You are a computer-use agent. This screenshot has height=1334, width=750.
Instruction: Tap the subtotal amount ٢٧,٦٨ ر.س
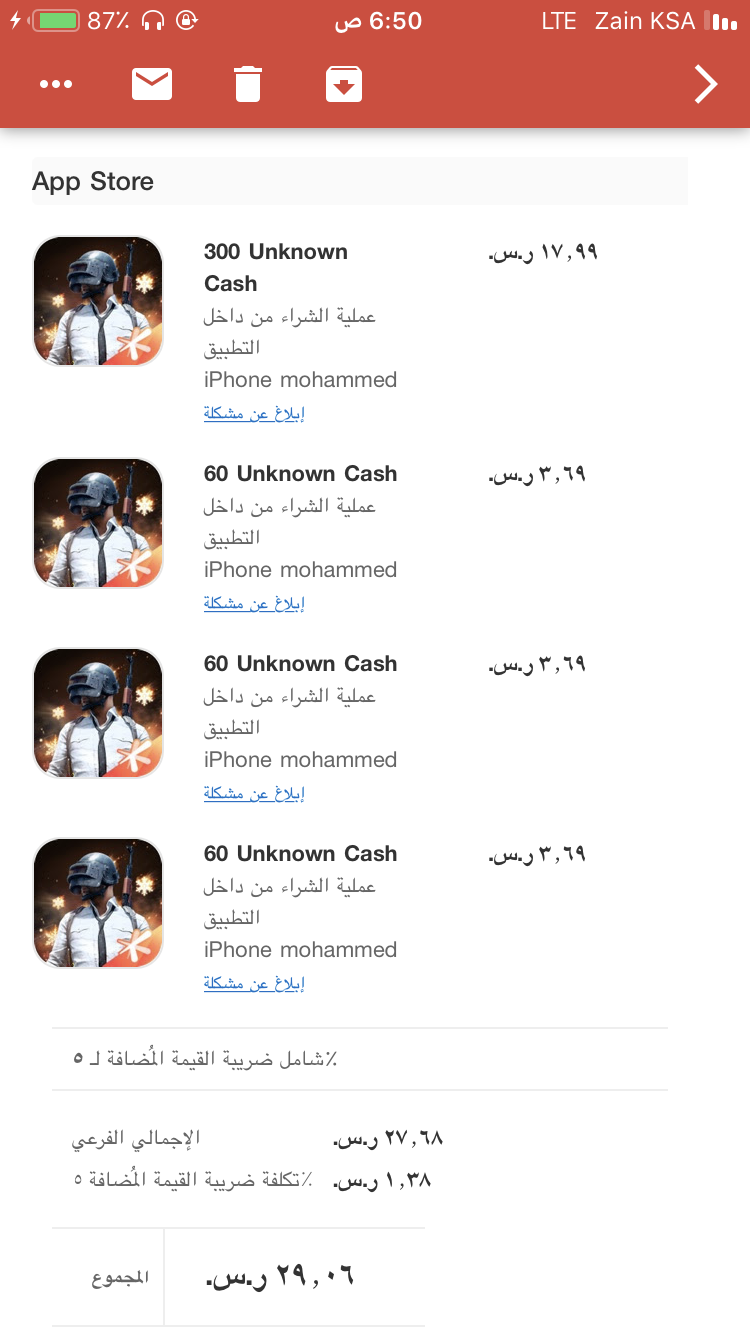(x=388, y=1138)
